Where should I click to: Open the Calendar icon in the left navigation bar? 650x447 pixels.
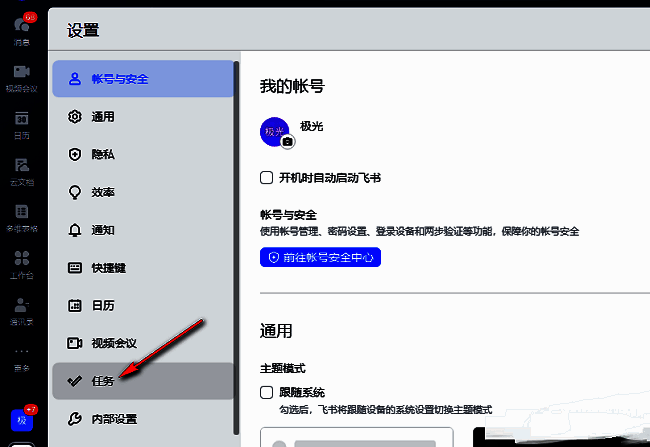tap(22, 119)
